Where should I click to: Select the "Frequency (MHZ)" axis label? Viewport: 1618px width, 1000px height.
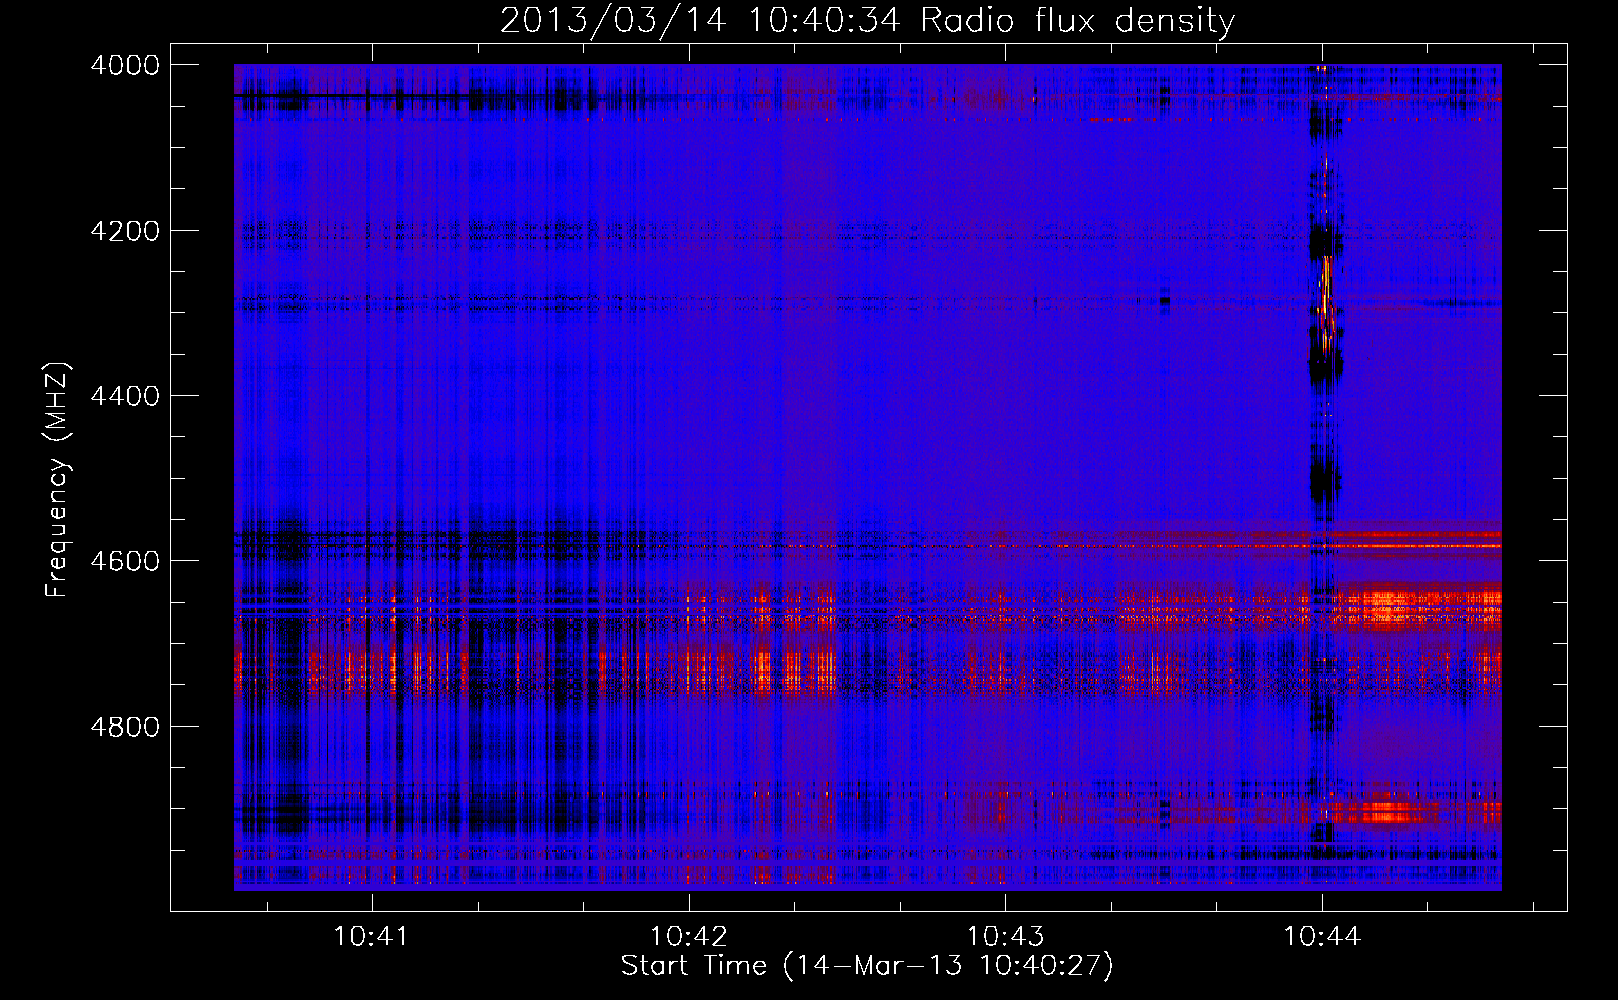click(x=57, y=480)
